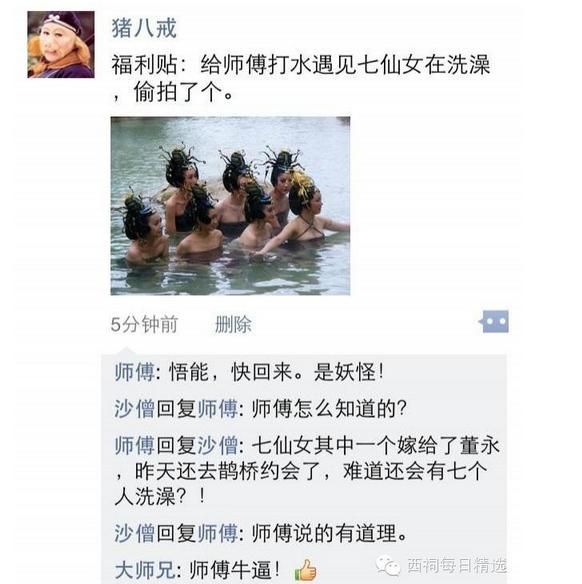
Task: Open the bathing fairies photo thumbnail
Action: [x=230, y=206]
